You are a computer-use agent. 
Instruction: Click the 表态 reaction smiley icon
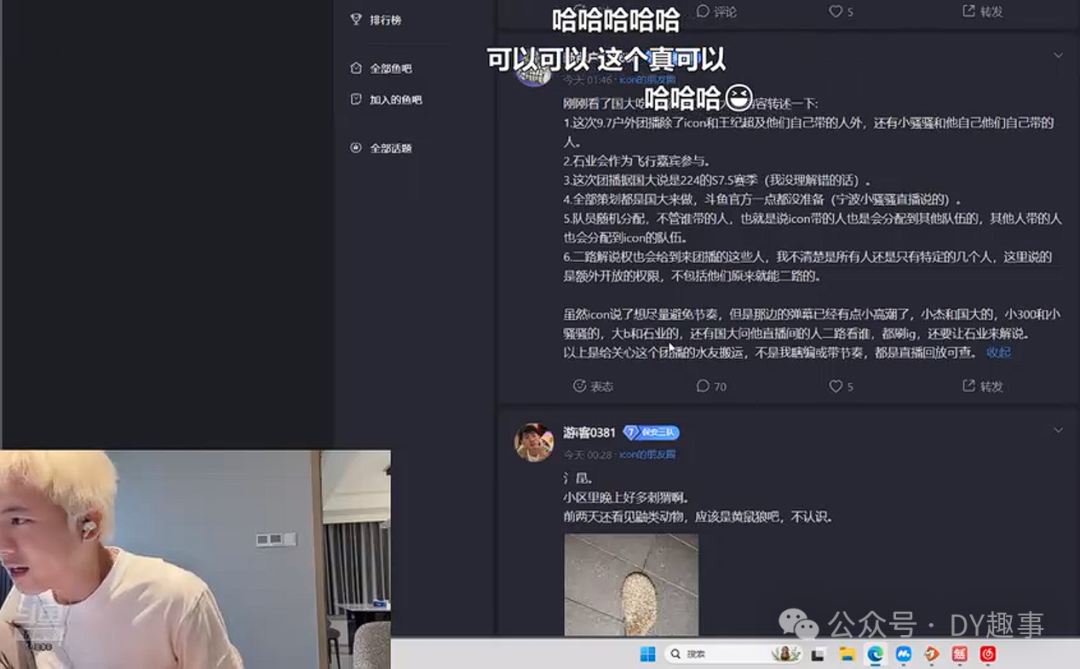point(579,386)
